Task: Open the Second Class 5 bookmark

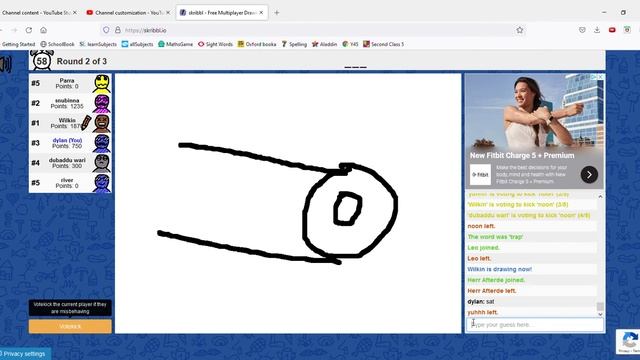Action: tap(383, 44)
